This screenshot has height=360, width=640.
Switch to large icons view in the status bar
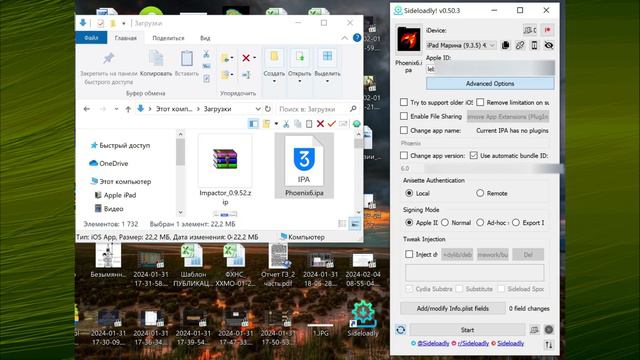click(355, 224)
